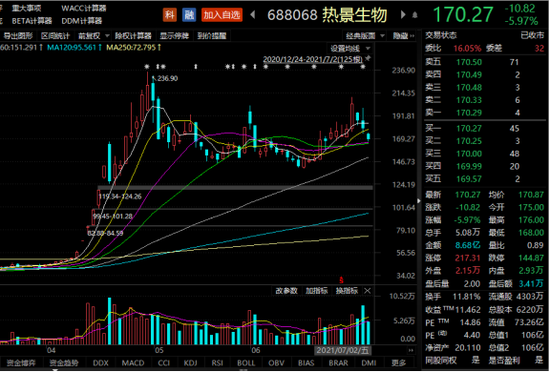Screen dimensions: 550x372
Task: Select the MACD indicator tab
Action: coord(133,363)
